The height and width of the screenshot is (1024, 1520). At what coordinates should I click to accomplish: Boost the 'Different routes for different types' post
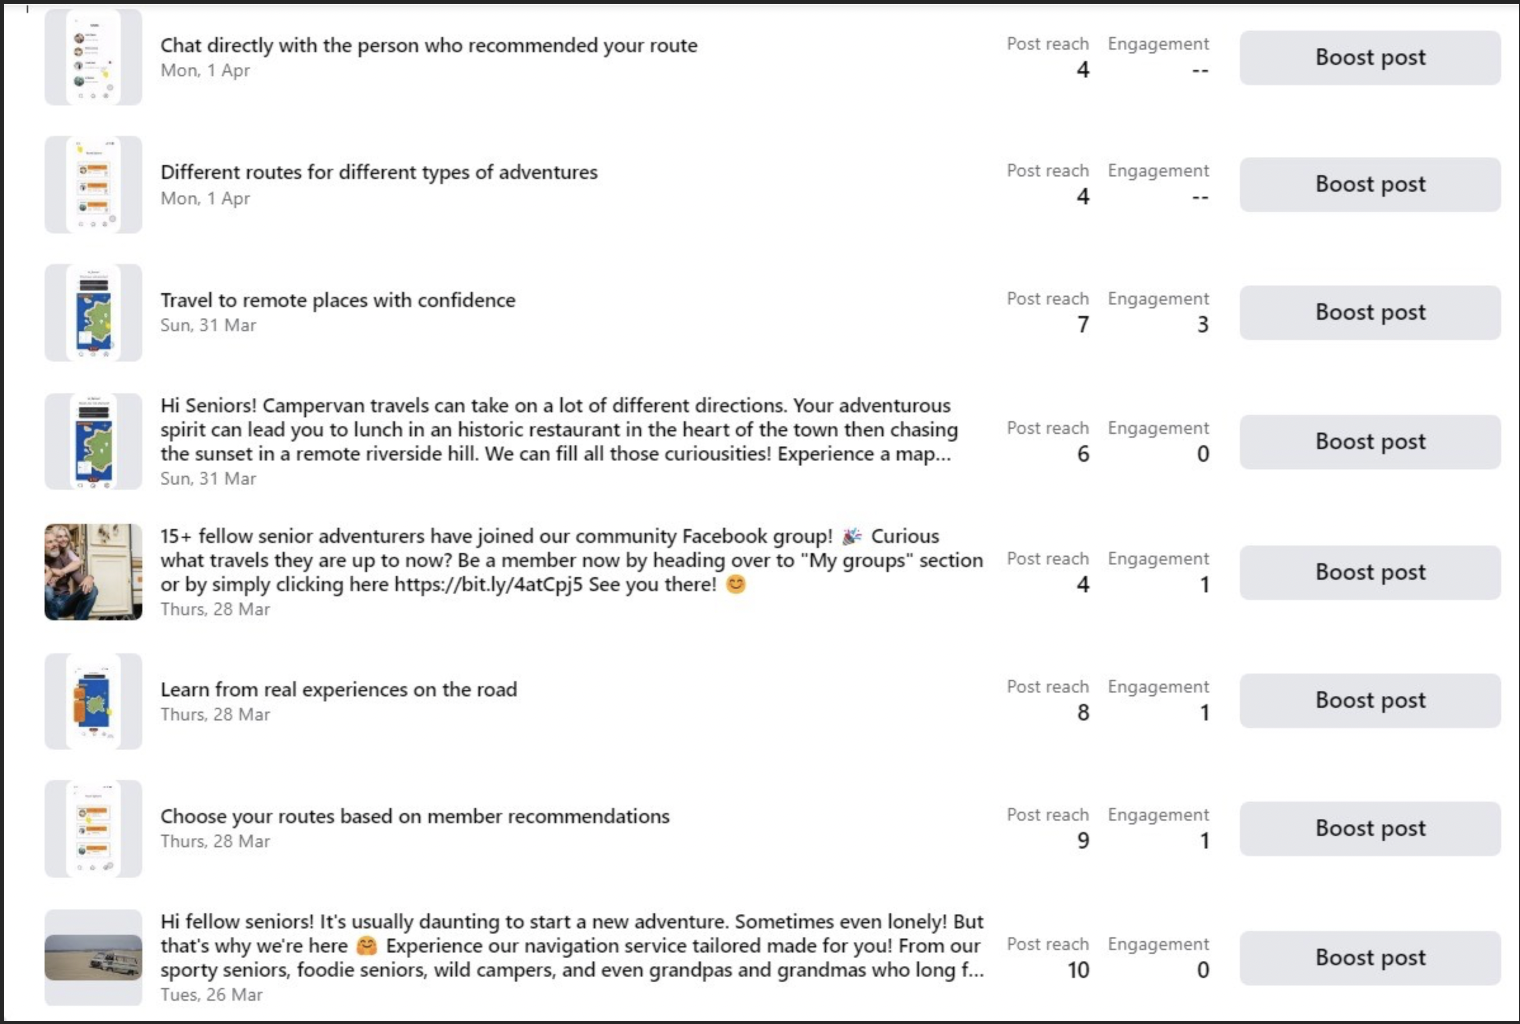pos(1370,185)
